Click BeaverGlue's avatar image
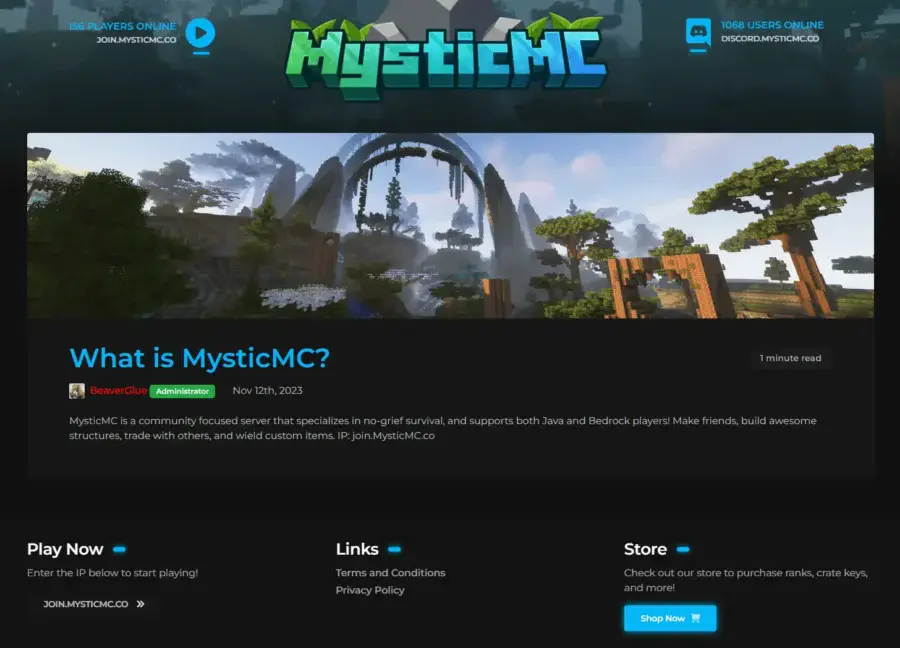 coord(77,391)
